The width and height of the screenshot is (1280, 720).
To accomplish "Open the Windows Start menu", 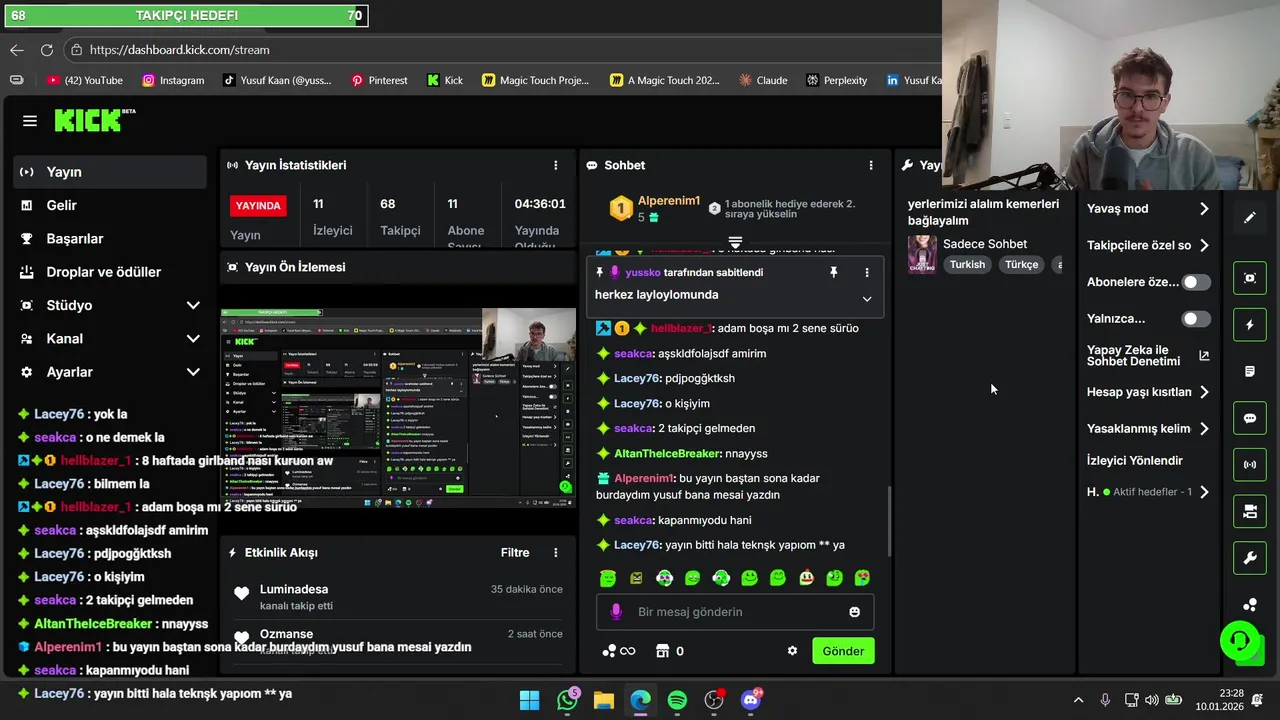I will [530, 700].
